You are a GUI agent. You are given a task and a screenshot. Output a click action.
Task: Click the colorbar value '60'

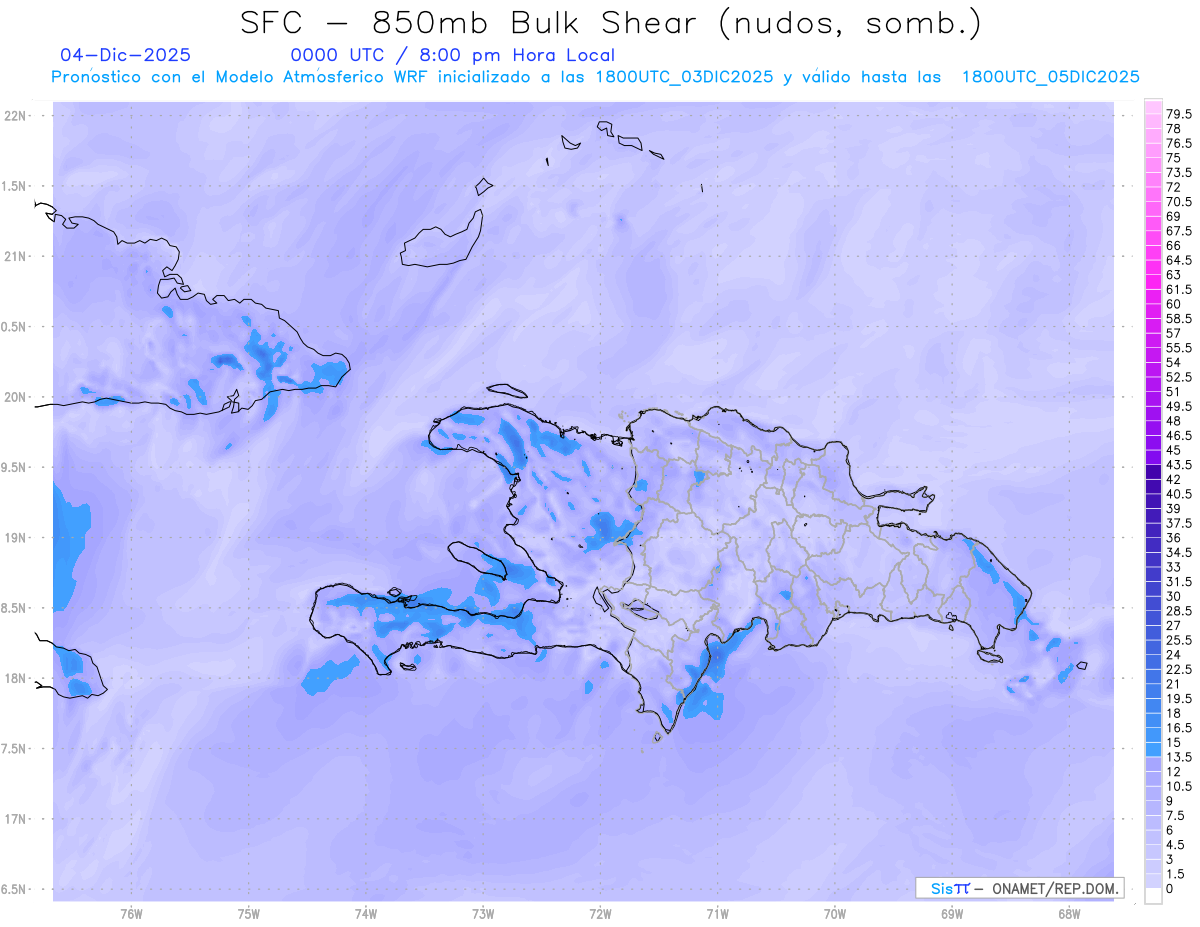click(1173, 304)
